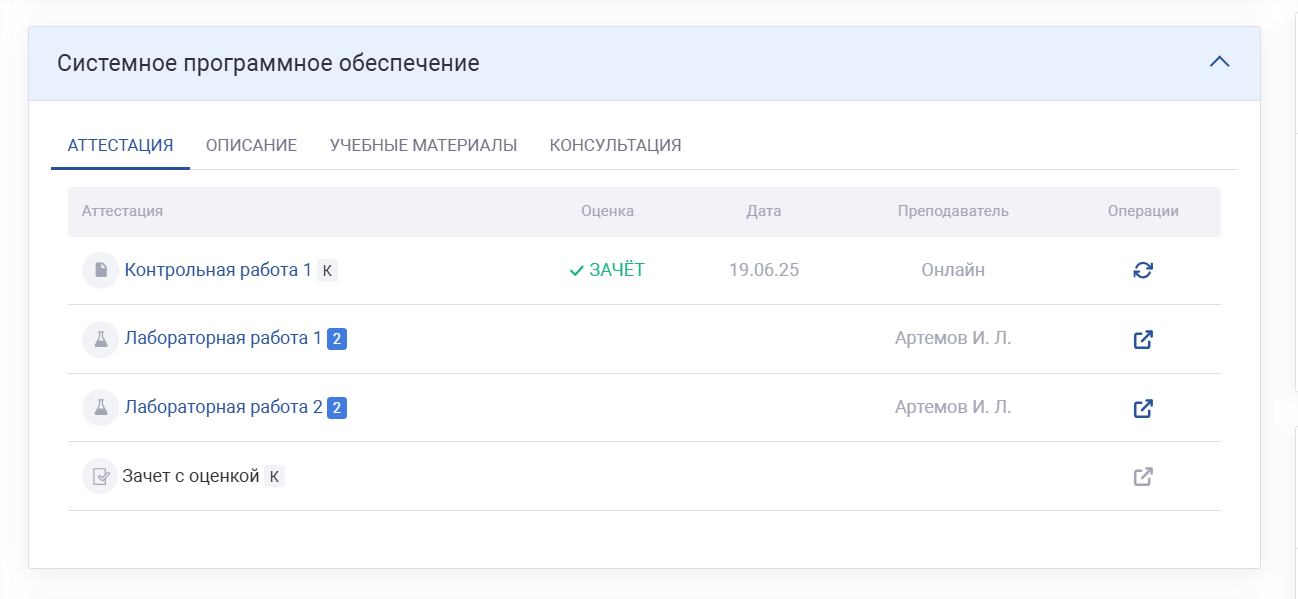The image size is (1298, 599).
Task: Open the Лабораторная работа 2 link
Action: 223,407
